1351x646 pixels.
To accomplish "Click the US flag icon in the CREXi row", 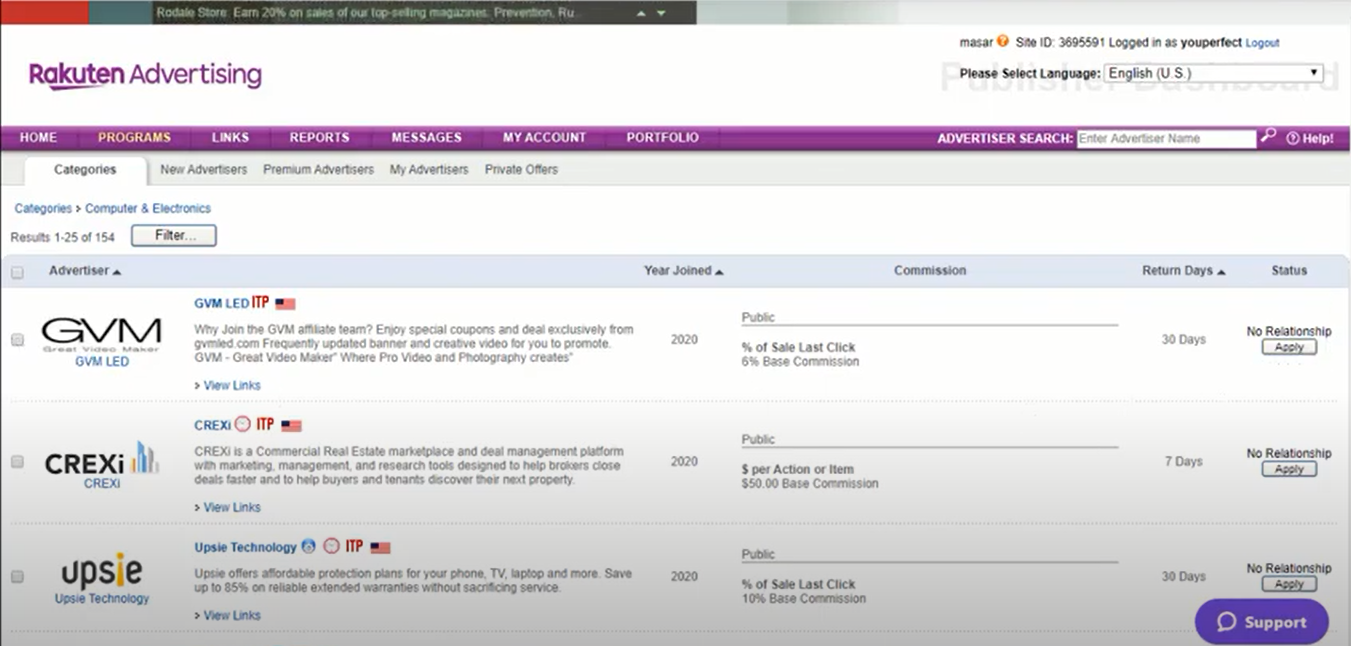I will tap(291, 426).
